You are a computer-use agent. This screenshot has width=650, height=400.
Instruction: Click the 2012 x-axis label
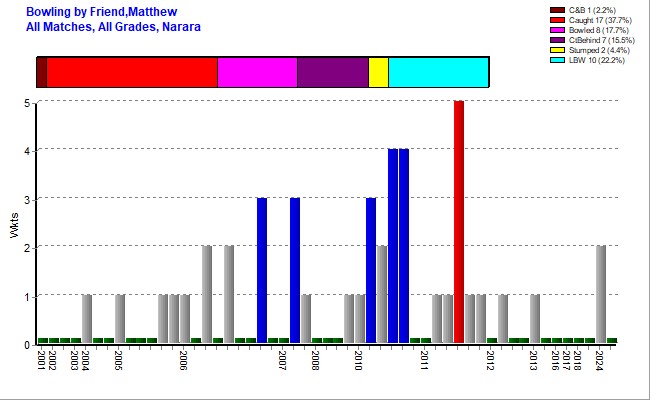pyautogui.click(x=490, y=360)
